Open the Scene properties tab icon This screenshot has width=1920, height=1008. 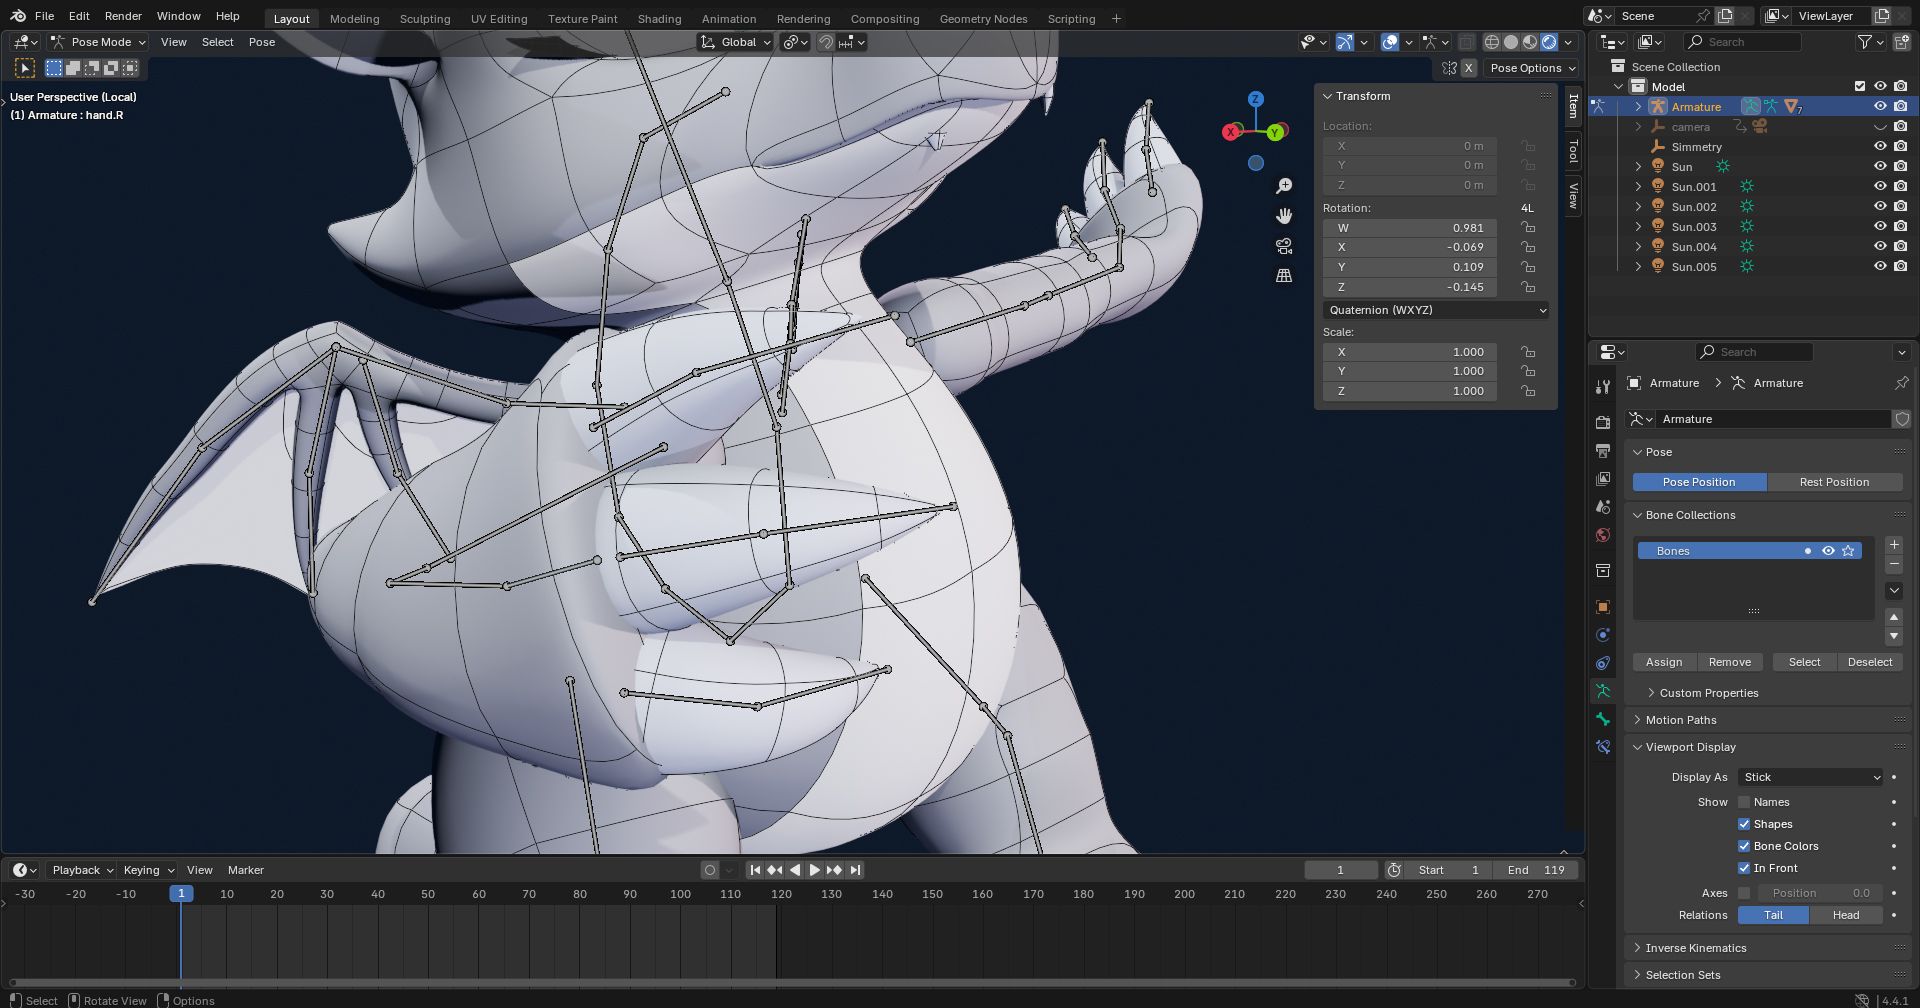[x=1603, y=507]
